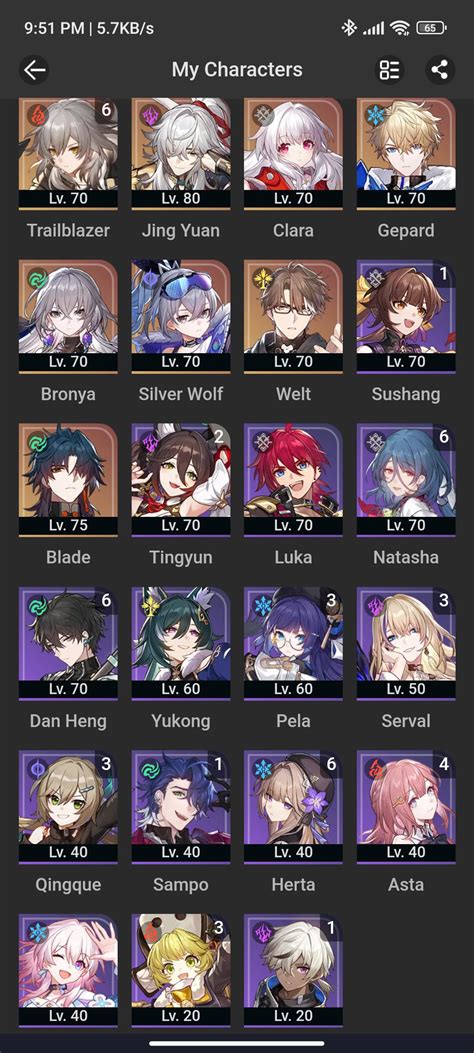Select Herta's level 40 portrait

293,806
